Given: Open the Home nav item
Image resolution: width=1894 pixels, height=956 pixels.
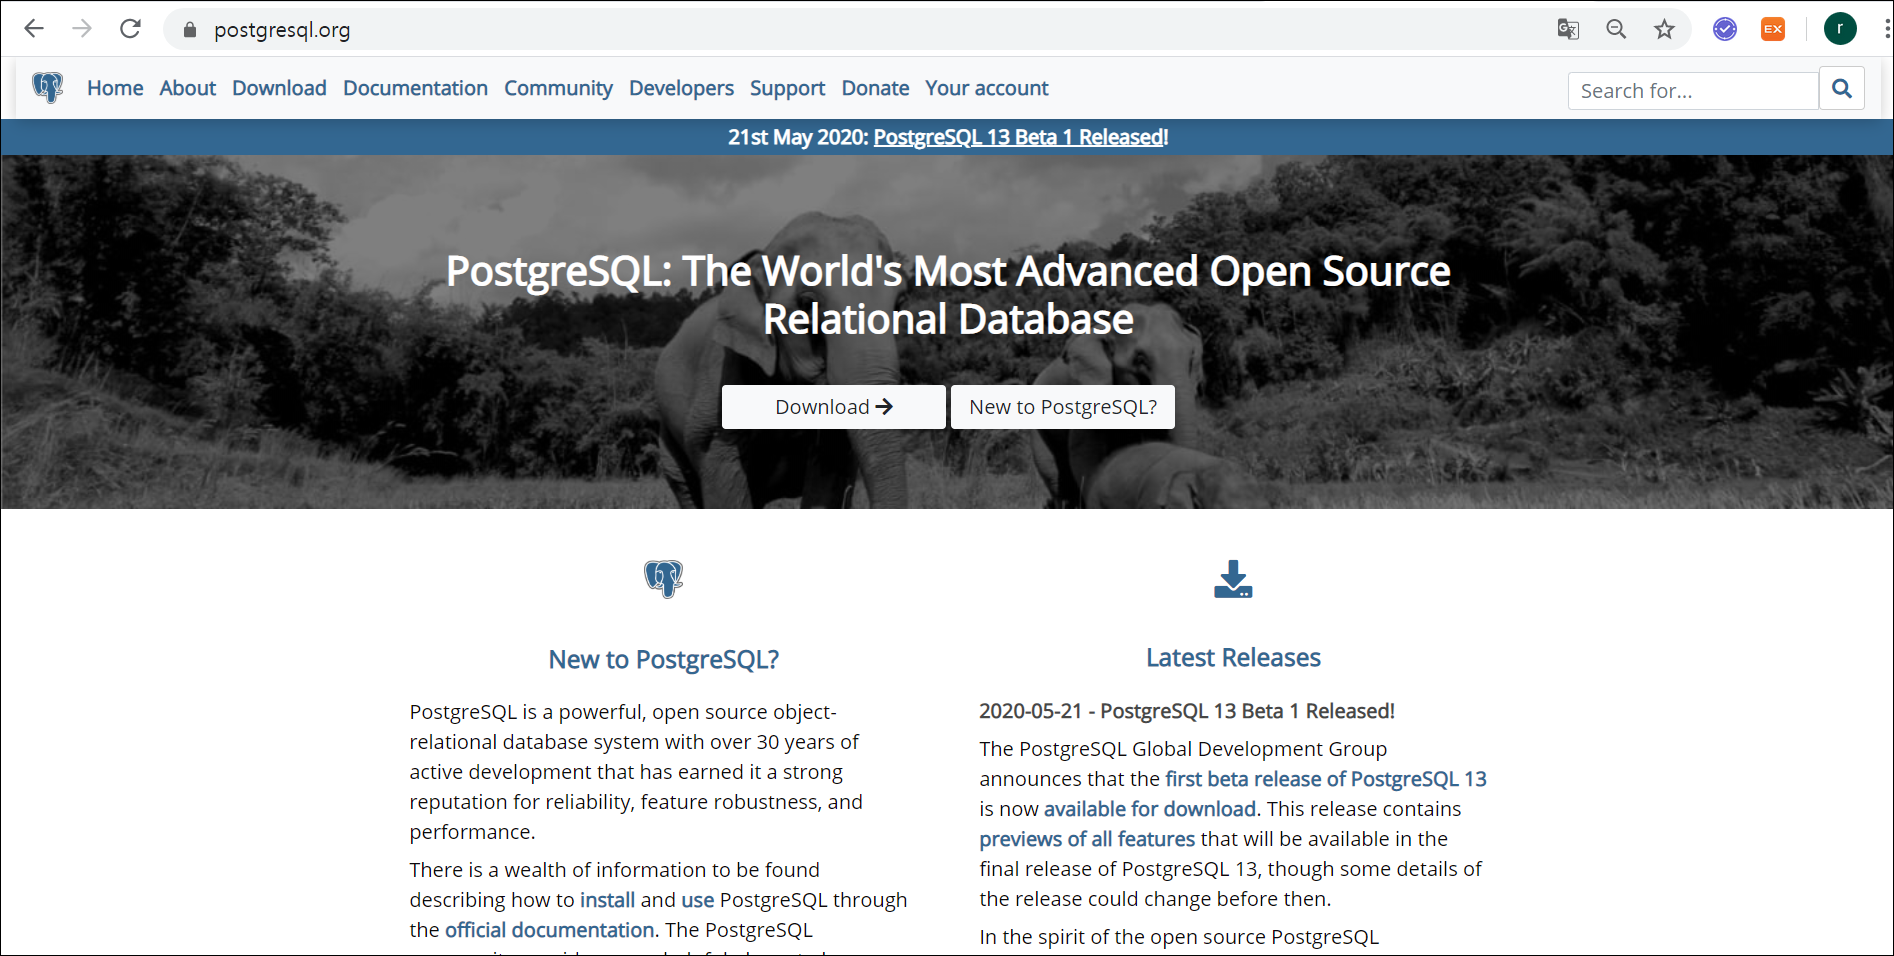Looking at the screenshot, I should click(x=115, y=88).
